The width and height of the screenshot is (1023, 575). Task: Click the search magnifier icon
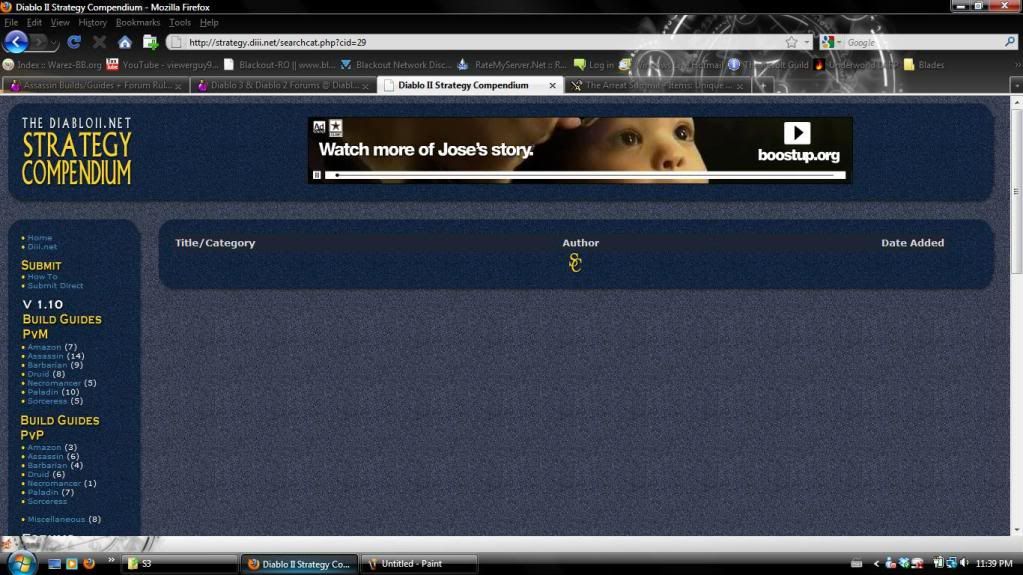click(1009, 42)
